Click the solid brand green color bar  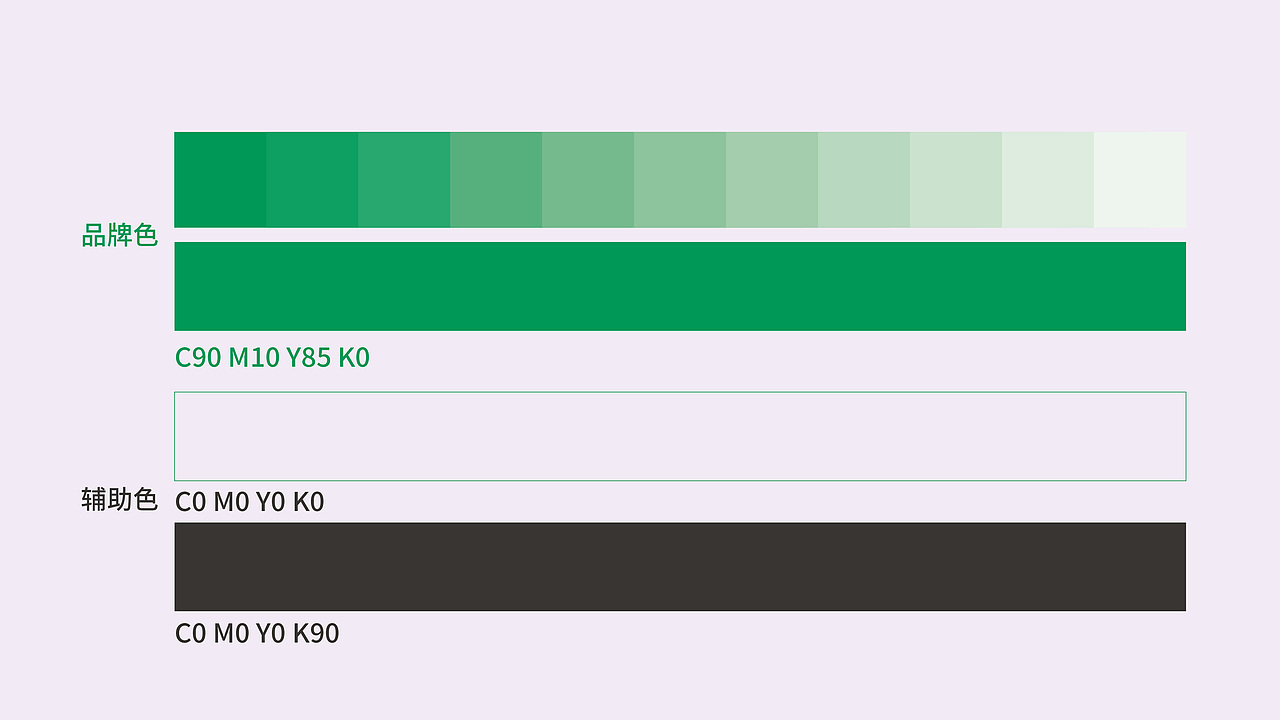(x=680, y=286)
